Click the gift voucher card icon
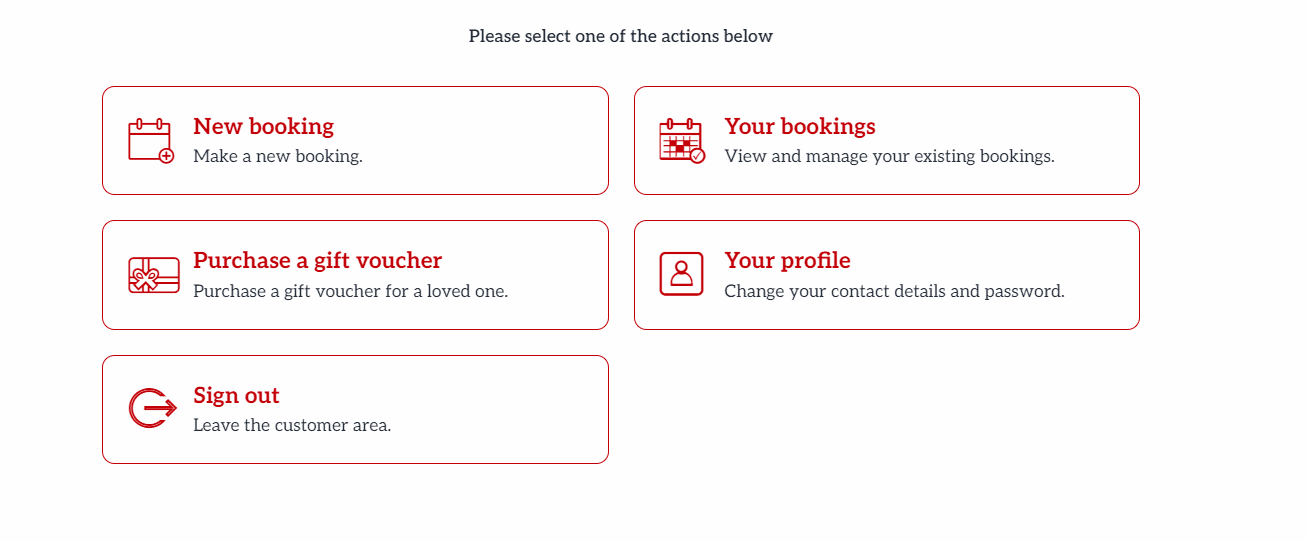 click(154, 275)
